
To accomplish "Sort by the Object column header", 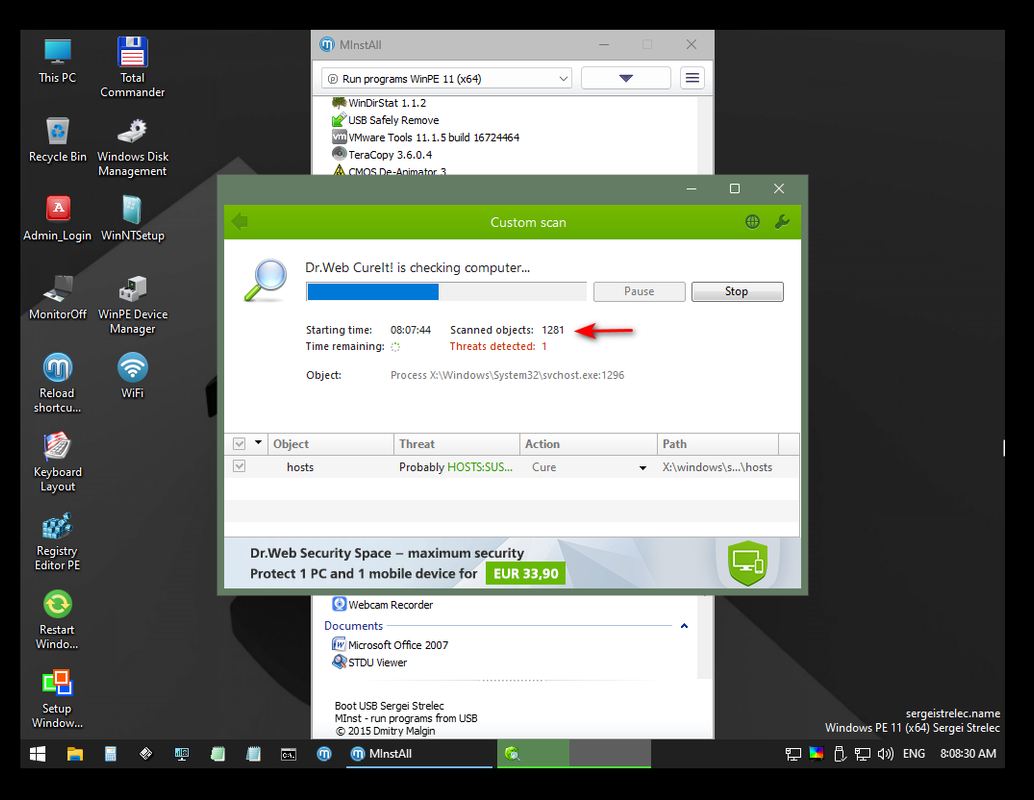I will 331,444.
